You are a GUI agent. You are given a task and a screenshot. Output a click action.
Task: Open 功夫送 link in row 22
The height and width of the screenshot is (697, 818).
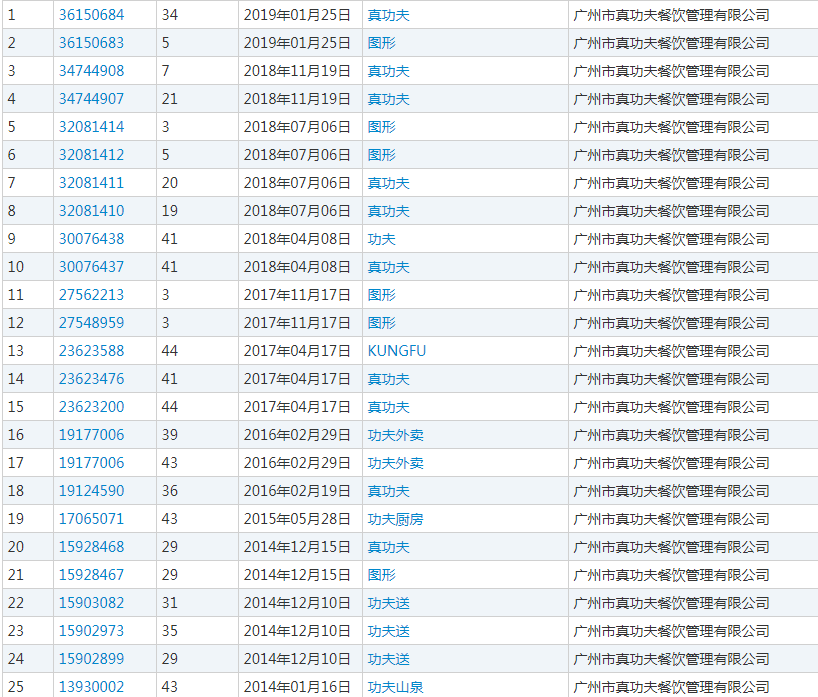coord(388,603)
